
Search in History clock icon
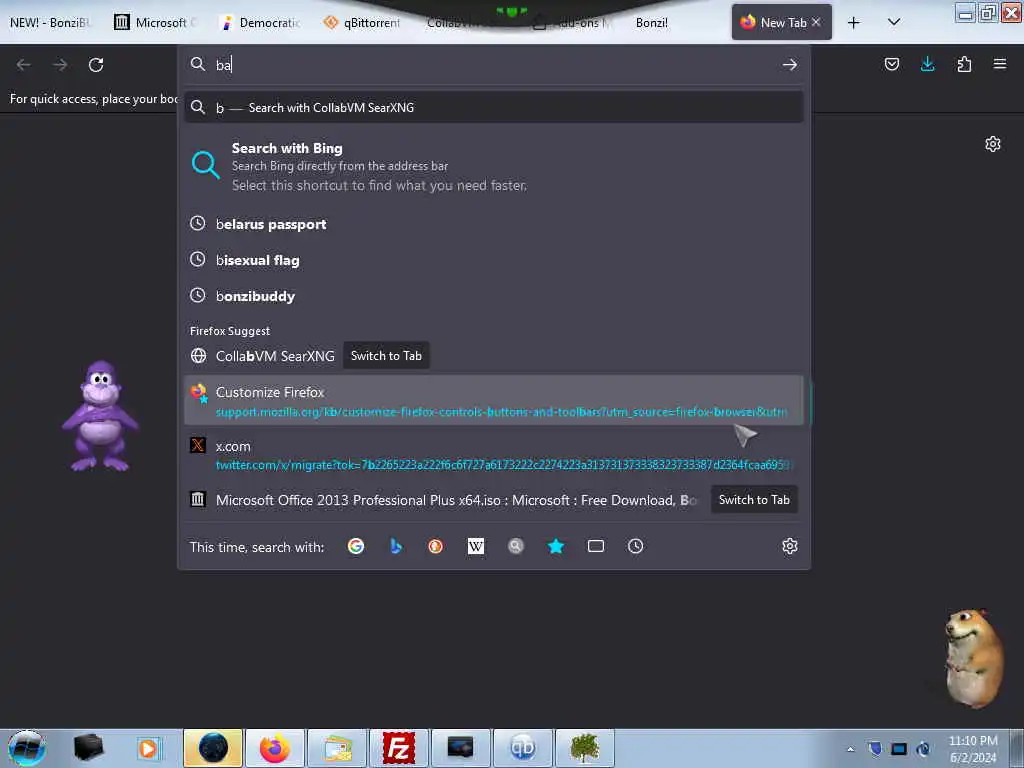(x=635, y=546)
